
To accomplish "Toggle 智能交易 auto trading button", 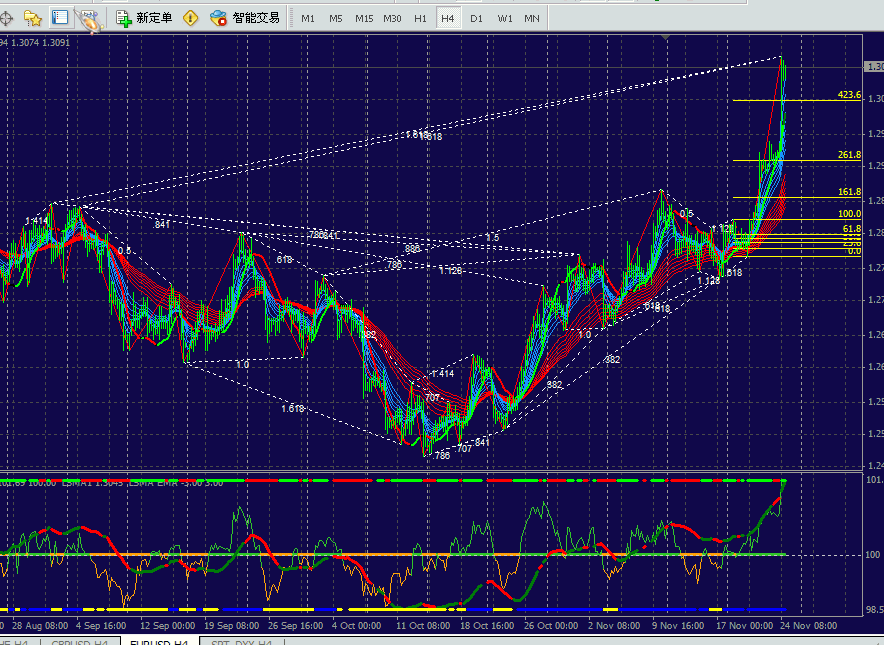I will (245, 18).
